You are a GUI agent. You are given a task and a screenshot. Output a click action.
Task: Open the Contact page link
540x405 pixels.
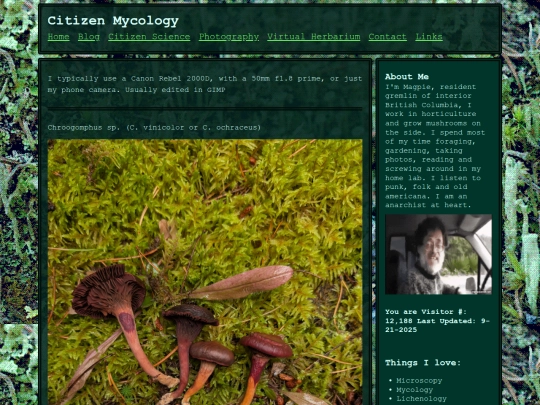click(387, 37)
